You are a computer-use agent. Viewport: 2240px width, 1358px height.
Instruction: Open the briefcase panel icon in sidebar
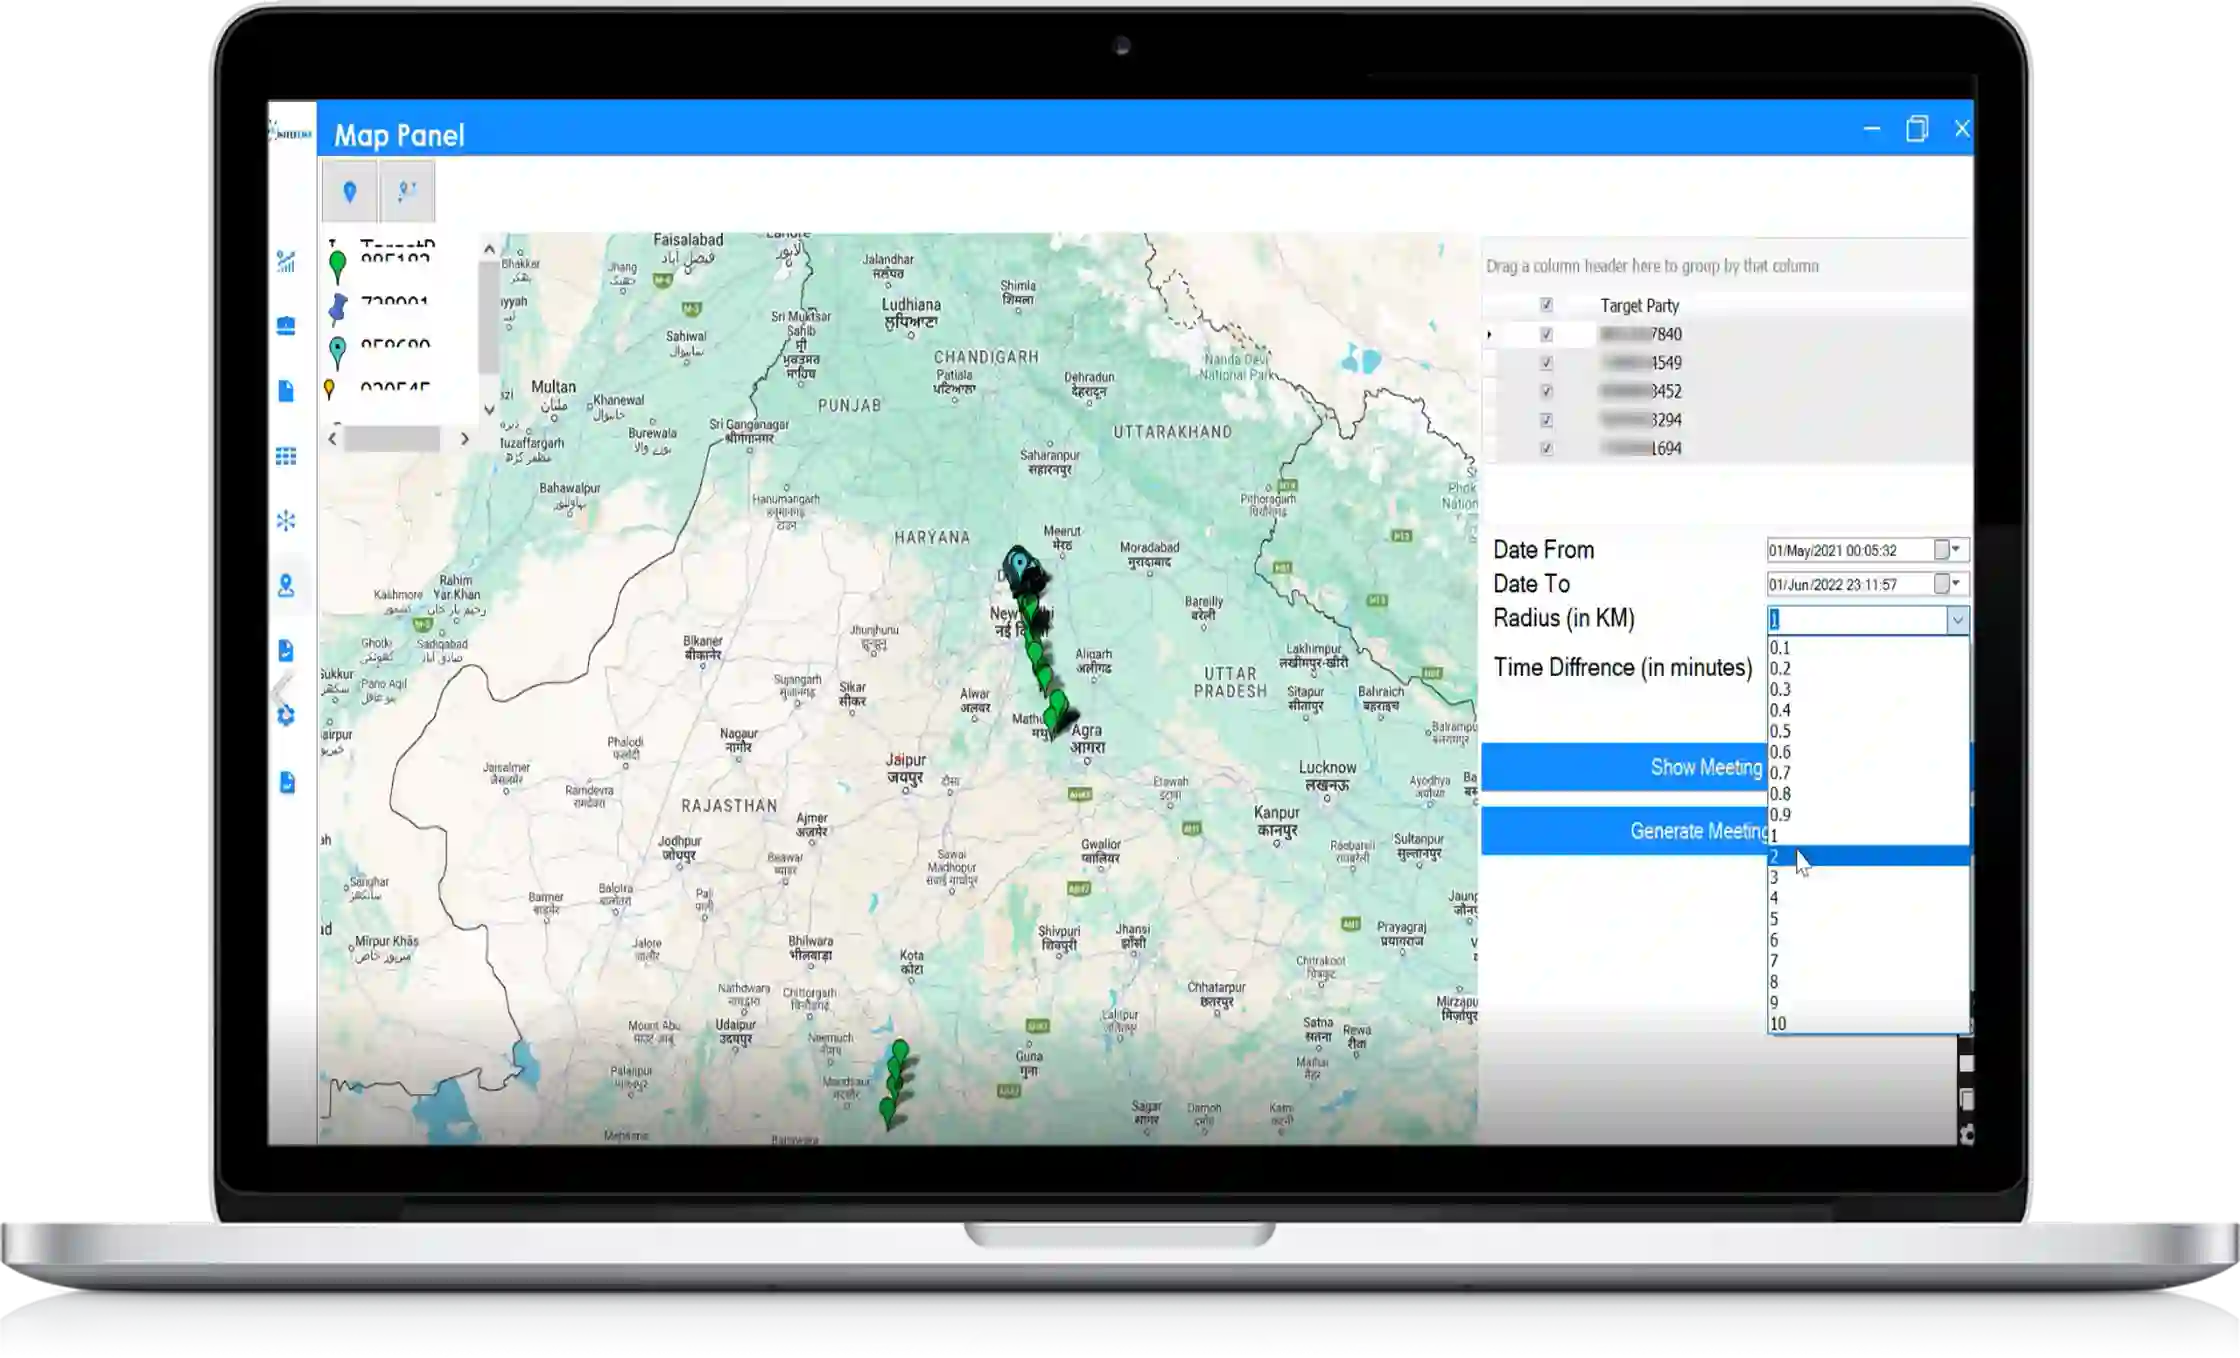(287, 325)
